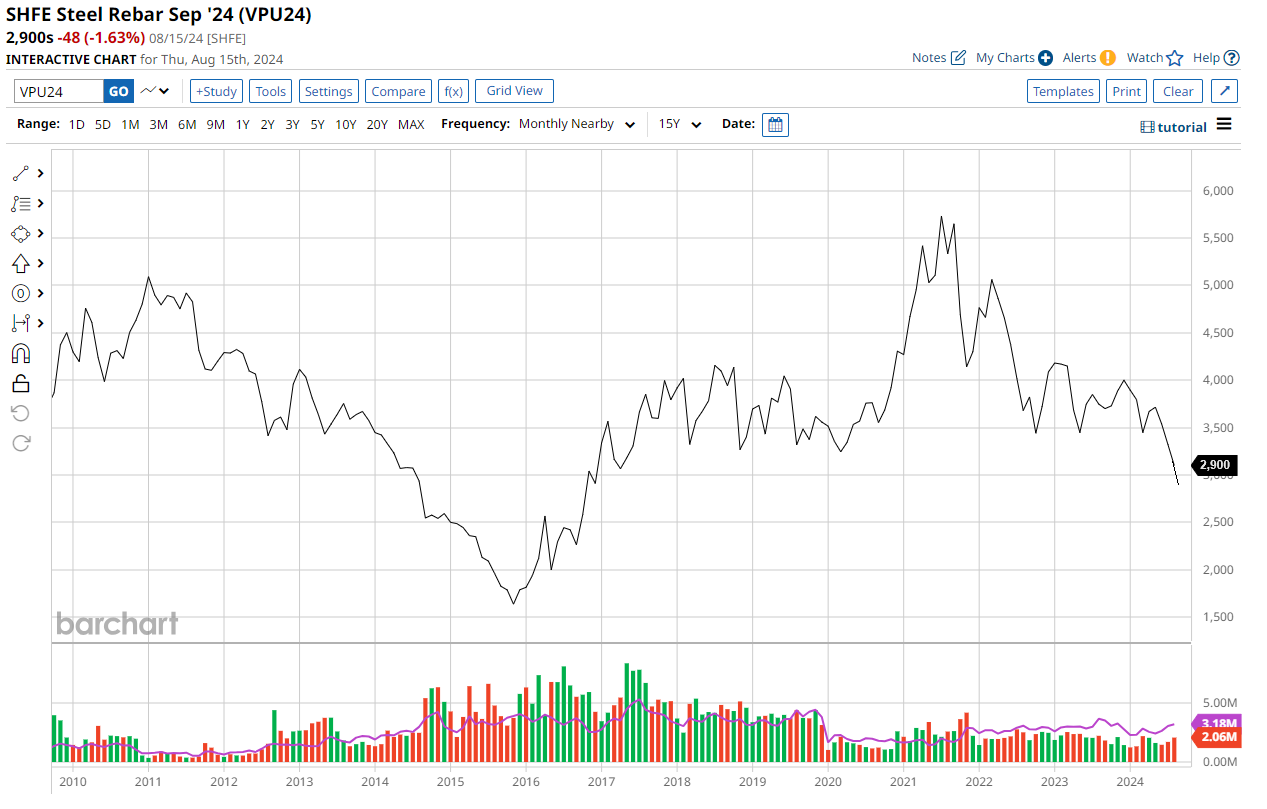The width and height of the screenshot is (1267, 809).
Task: Enable the magnet snap mode icon
Action: click(21, 353)
